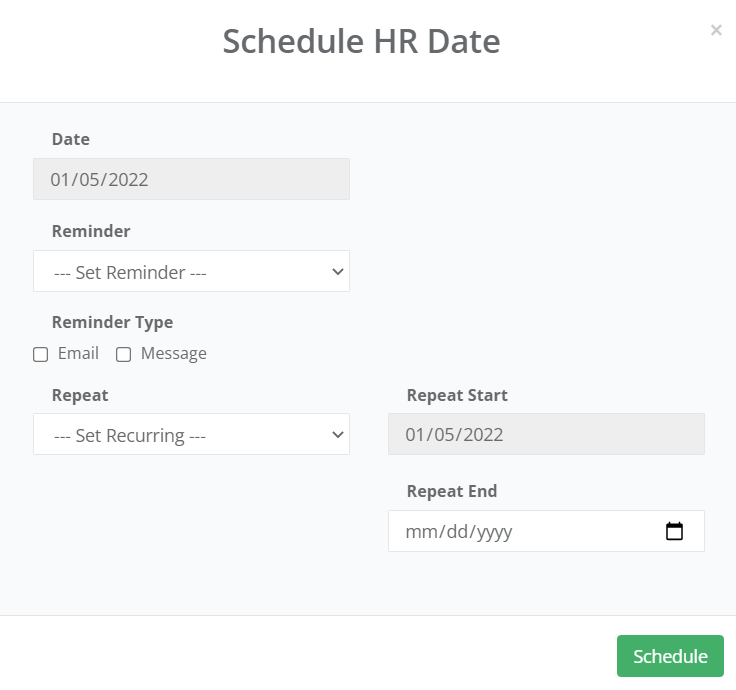Open the Repeat End calendar picker icon
736x690 pixels.
(674, 531)
